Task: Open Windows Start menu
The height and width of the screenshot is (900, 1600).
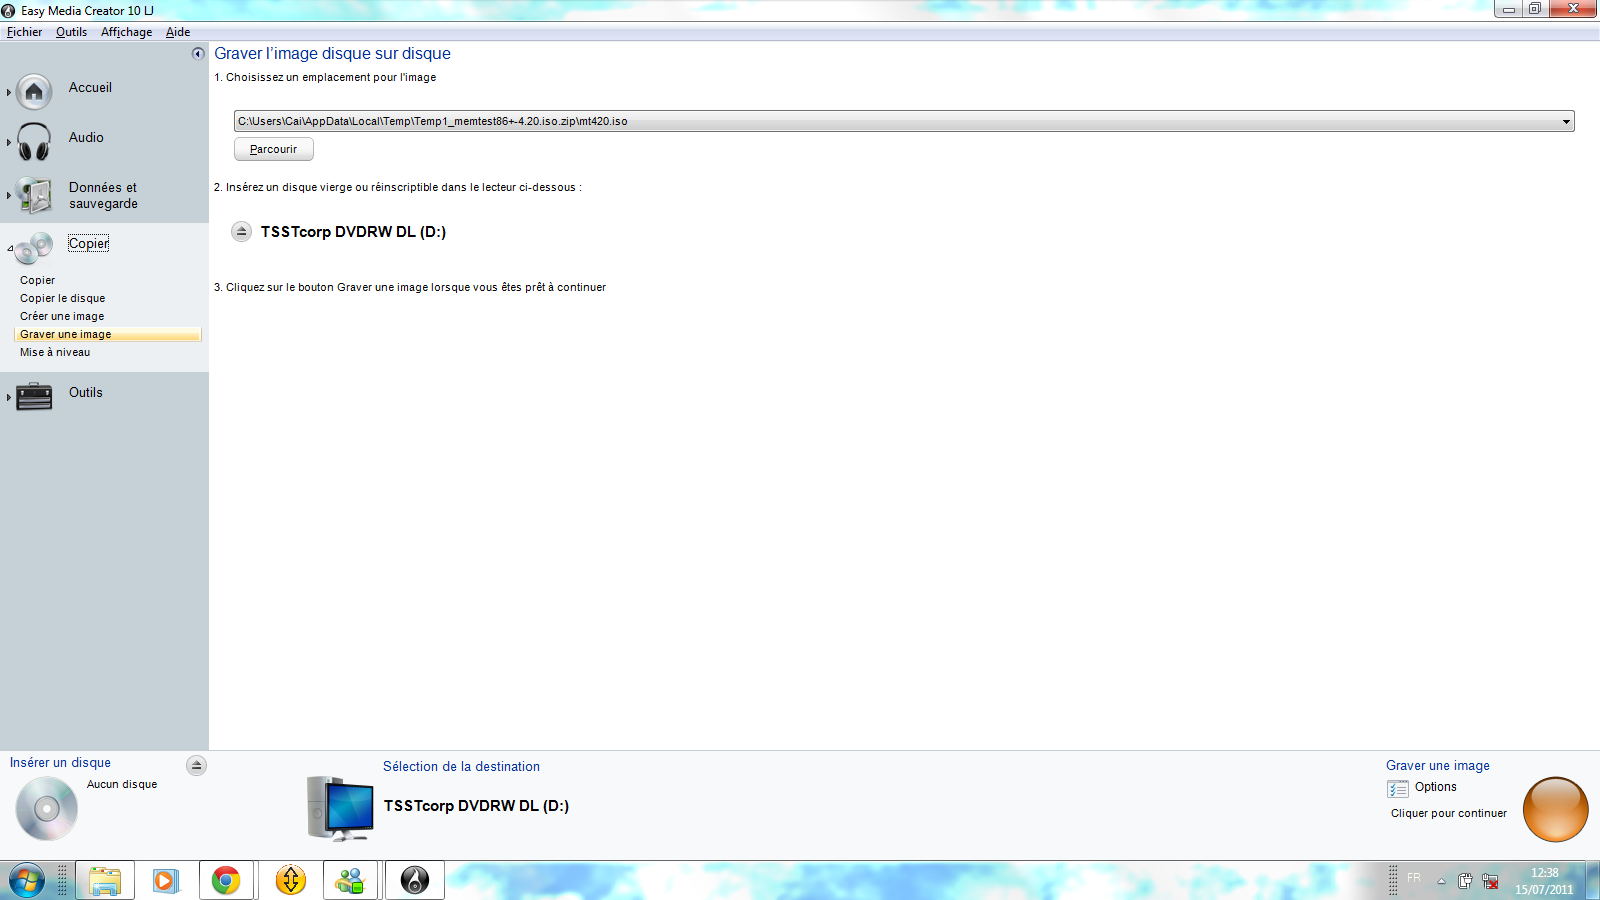Action: 27,881
